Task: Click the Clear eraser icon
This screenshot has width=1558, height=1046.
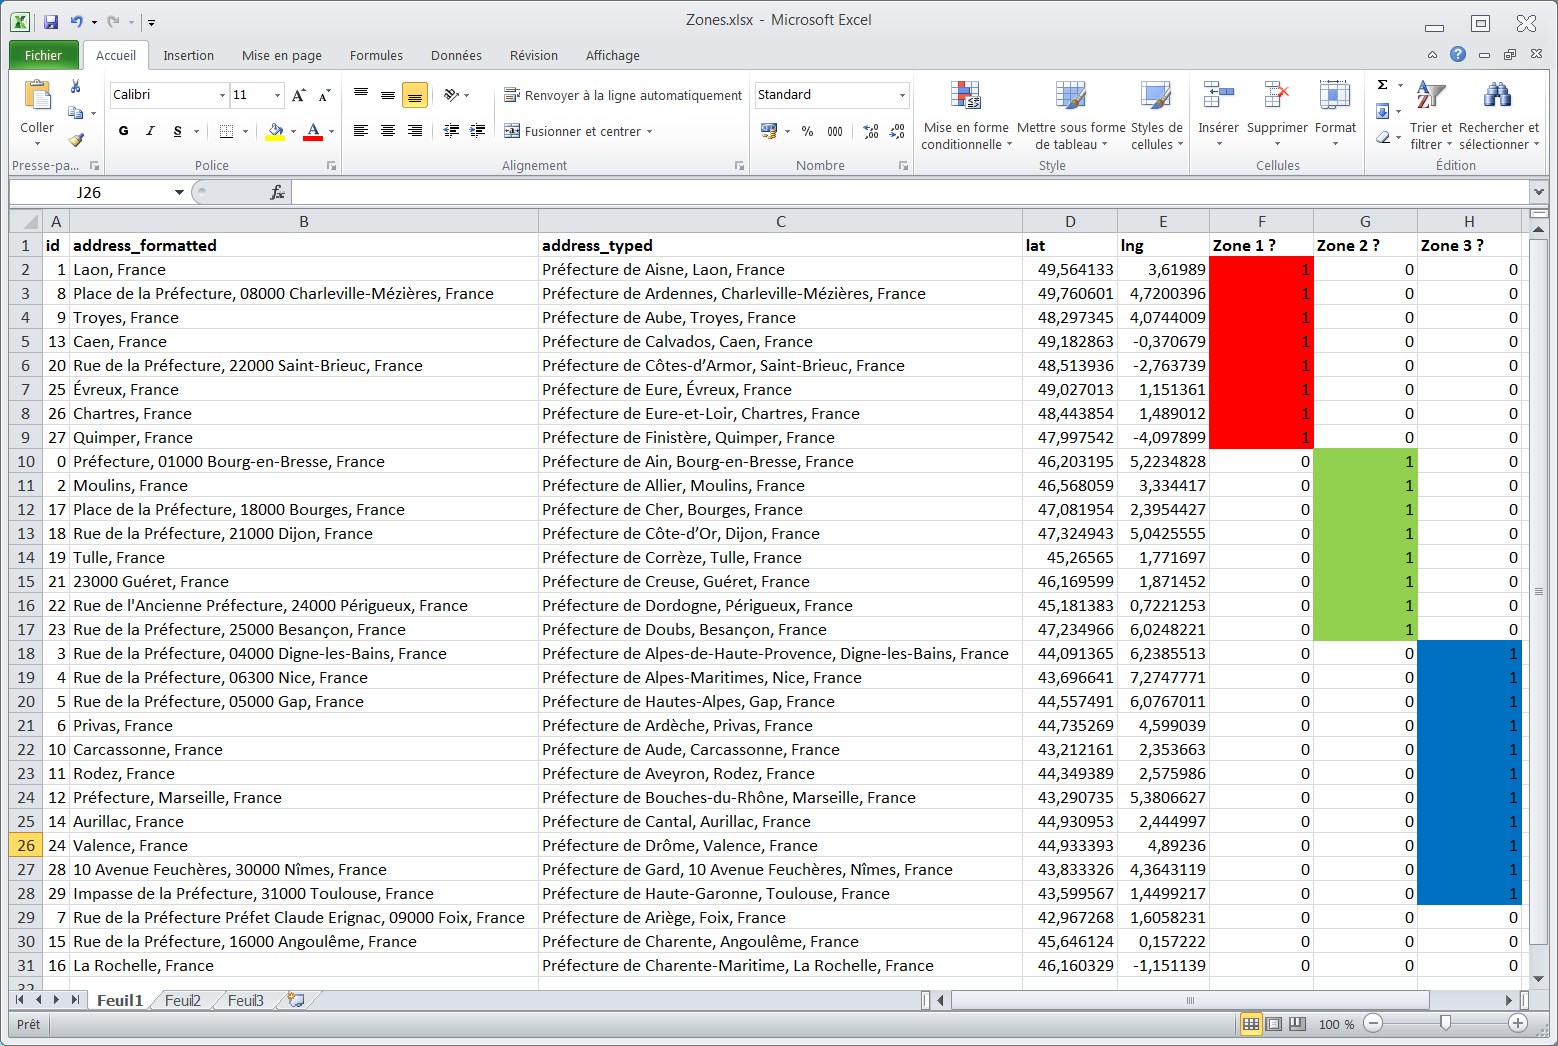Action: tap(1382, 137)
